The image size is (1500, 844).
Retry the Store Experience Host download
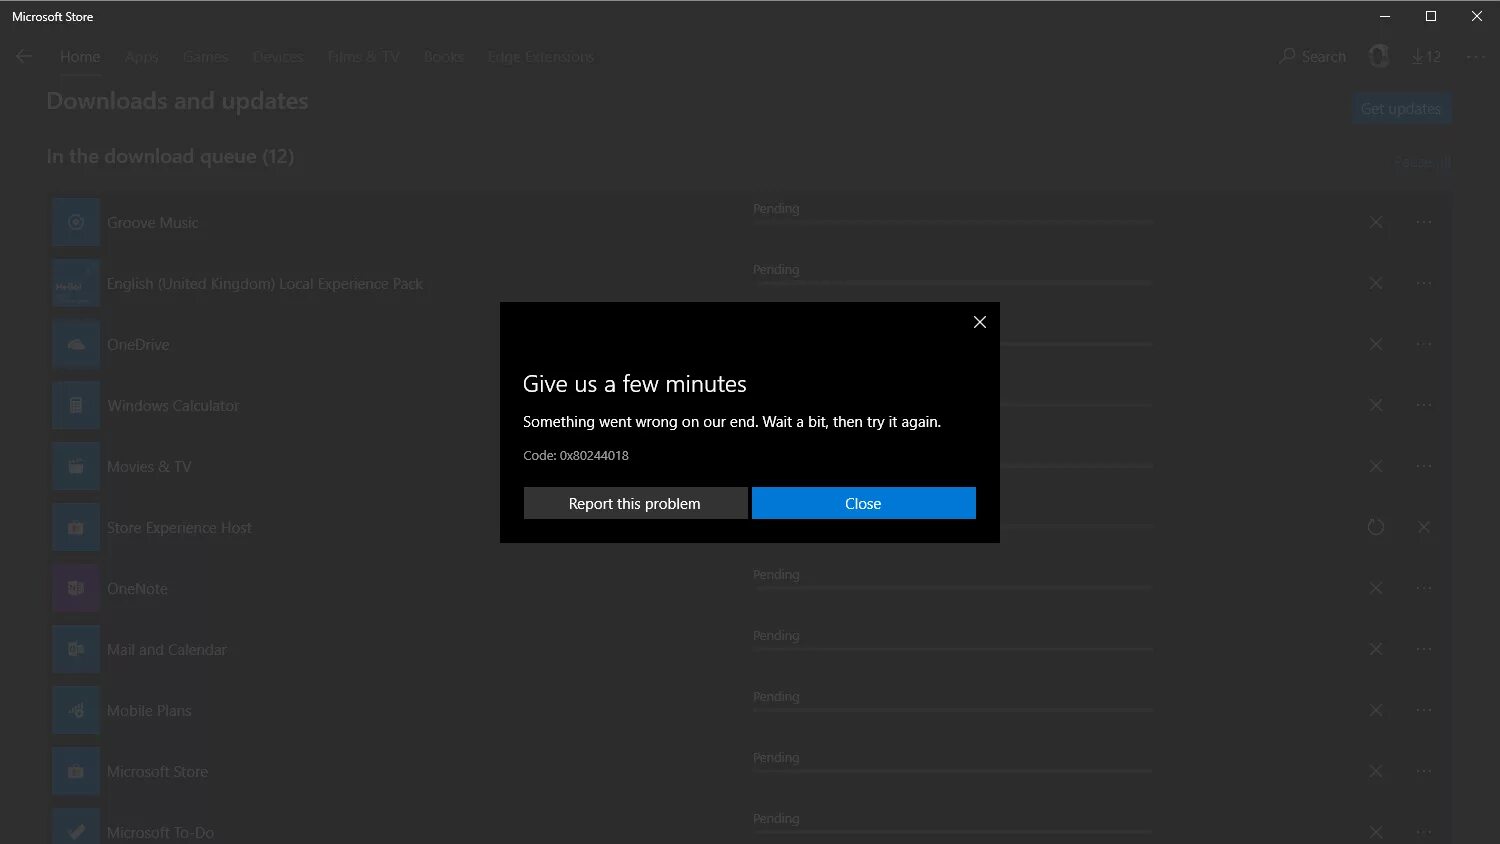click(1376, 527)
